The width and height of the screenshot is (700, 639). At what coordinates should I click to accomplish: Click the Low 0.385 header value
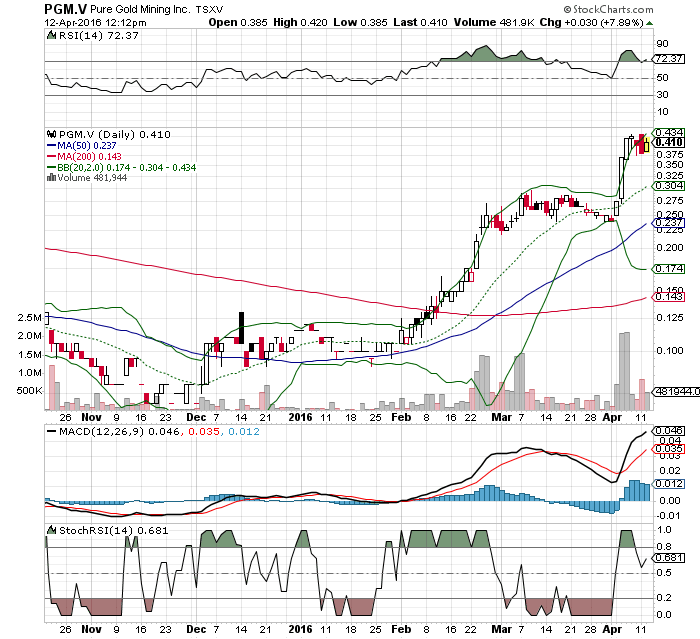[x=360, y=22]
